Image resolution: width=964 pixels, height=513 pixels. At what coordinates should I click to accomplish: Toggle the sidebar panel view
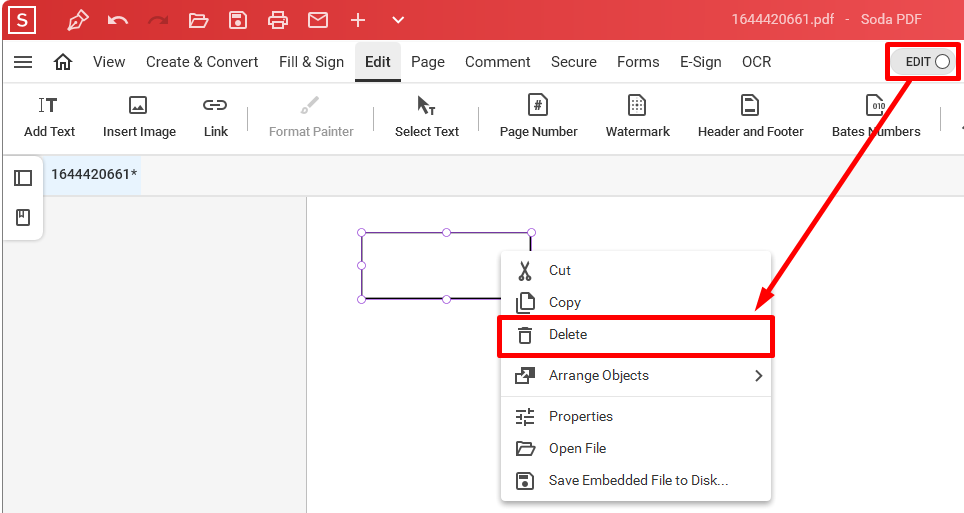(23, 178)
